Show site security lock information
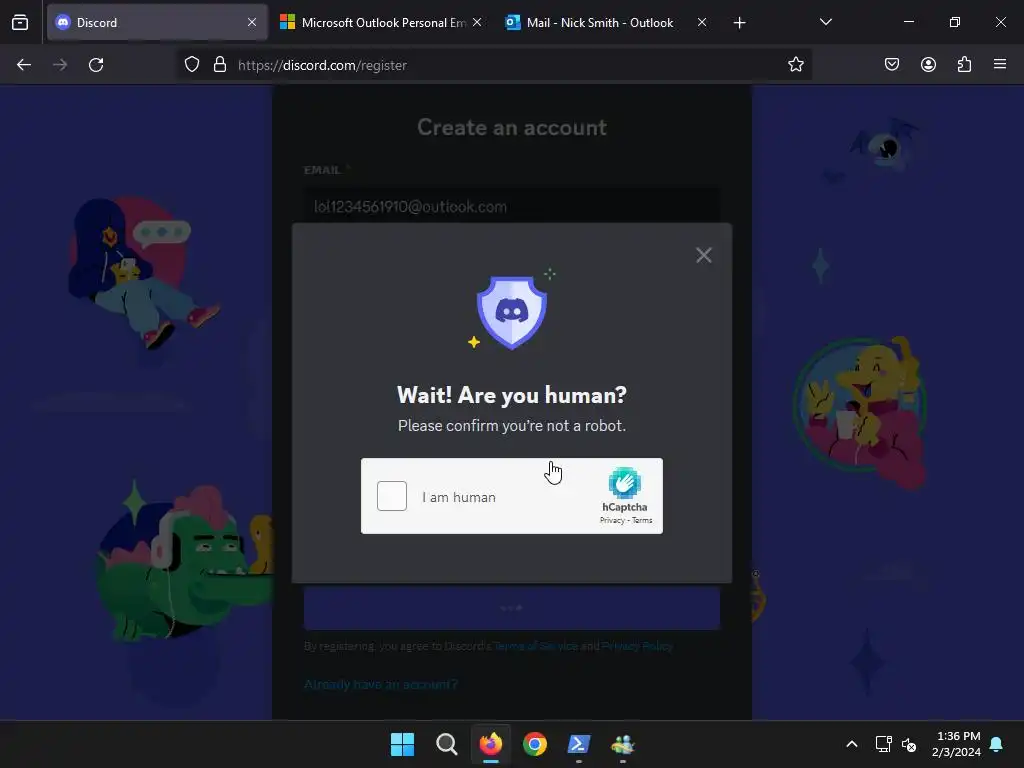Viewport: 1024px width, 768px height. click(220, 65)
